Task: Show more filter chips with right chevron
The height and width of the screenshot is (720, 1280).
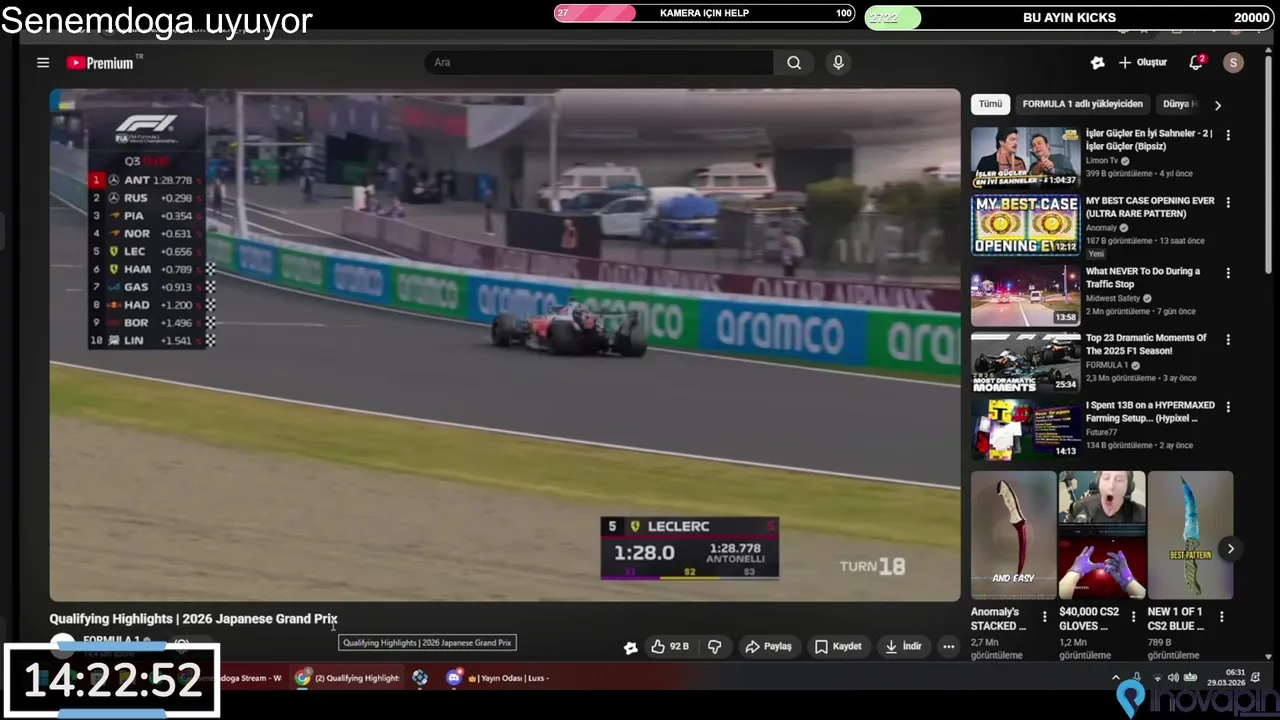Action: tap(1217, 104)
